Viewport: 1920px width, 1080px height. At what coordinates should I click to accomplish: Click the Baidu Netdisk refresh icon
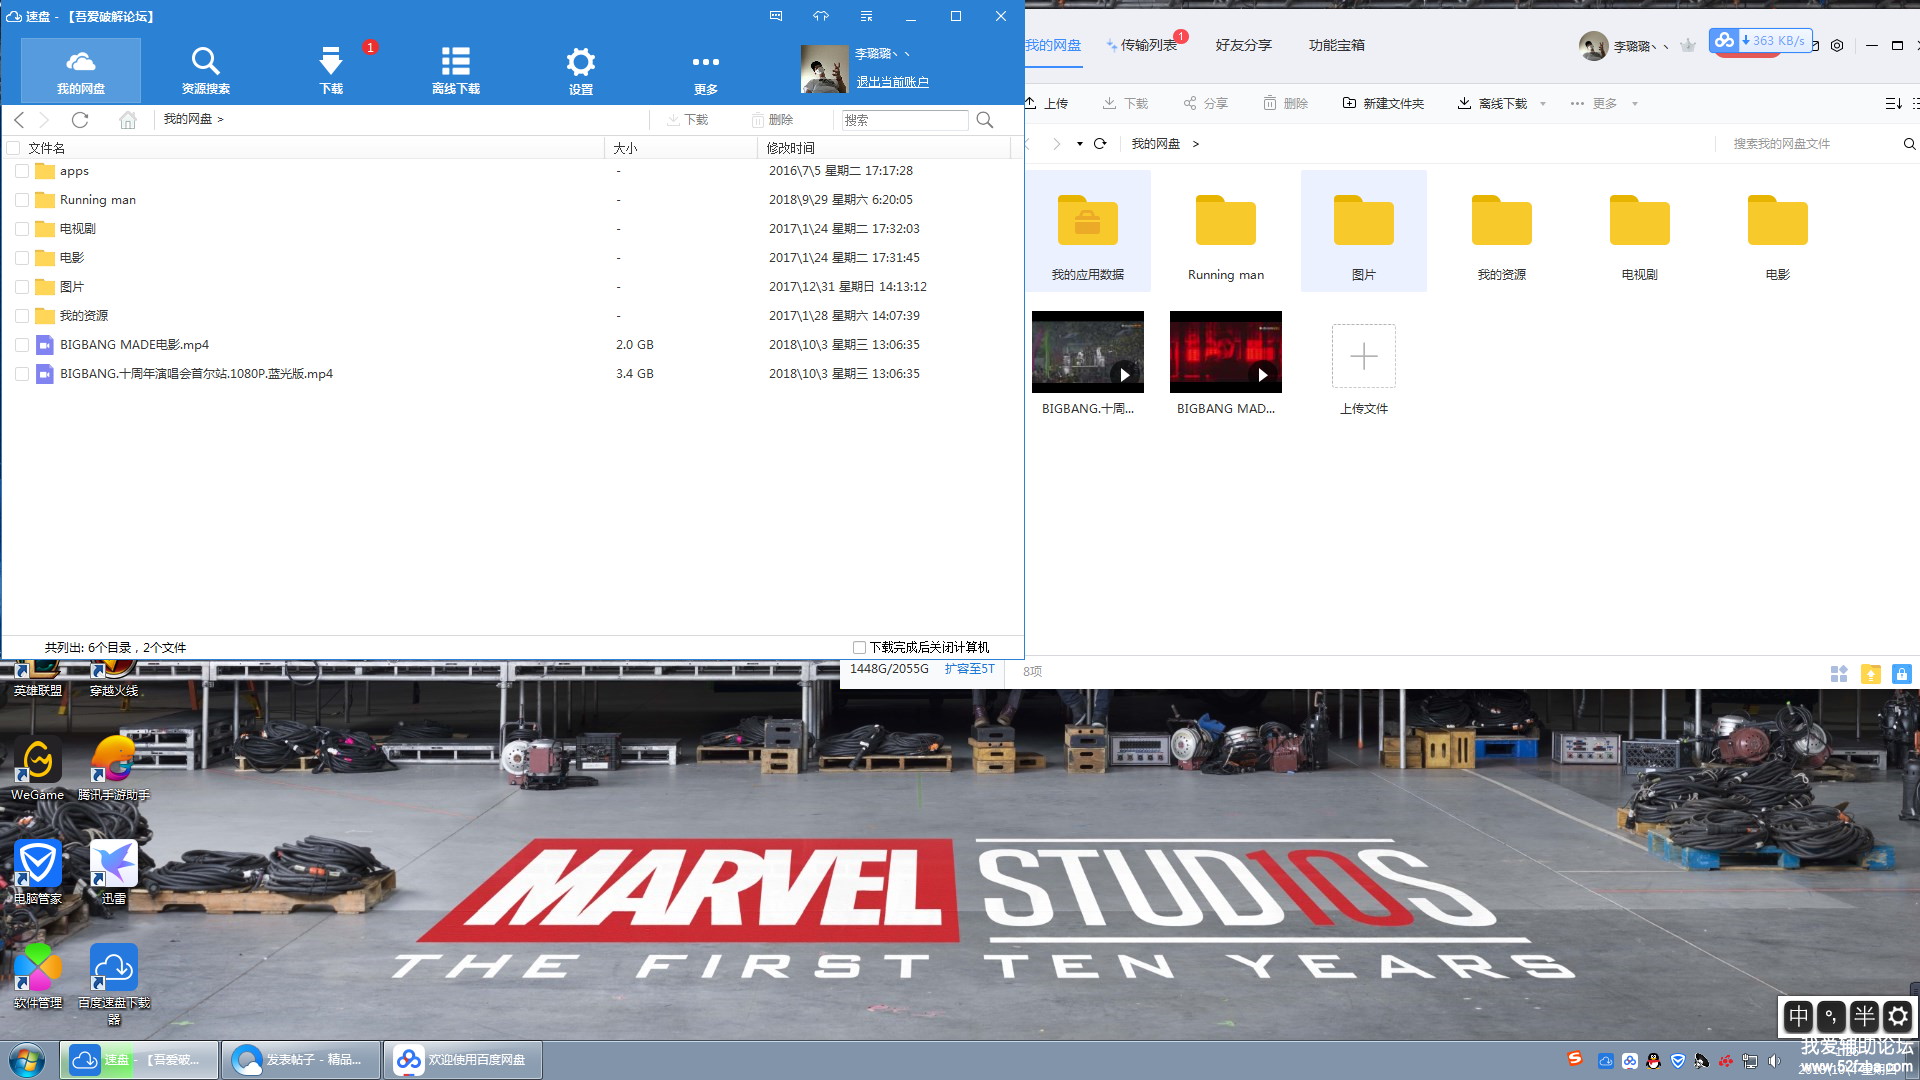tap(1100, 143)
